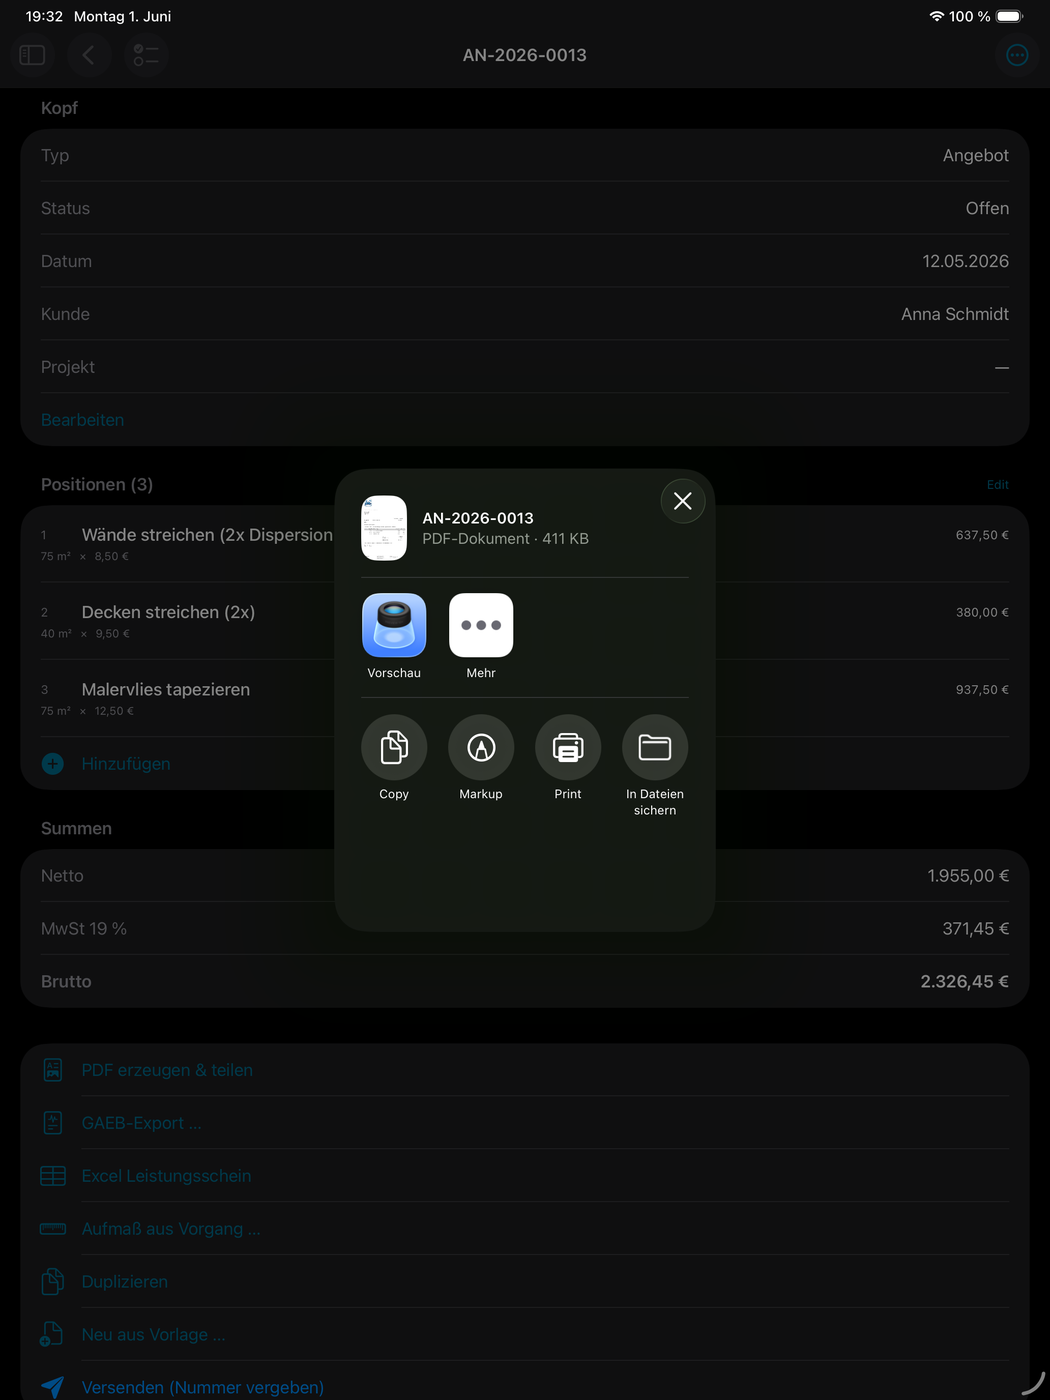The width and height of the screenshot is (1050, 1400).
Task: Tap Hinzufügen to add a position
Action: click(126, 764)
